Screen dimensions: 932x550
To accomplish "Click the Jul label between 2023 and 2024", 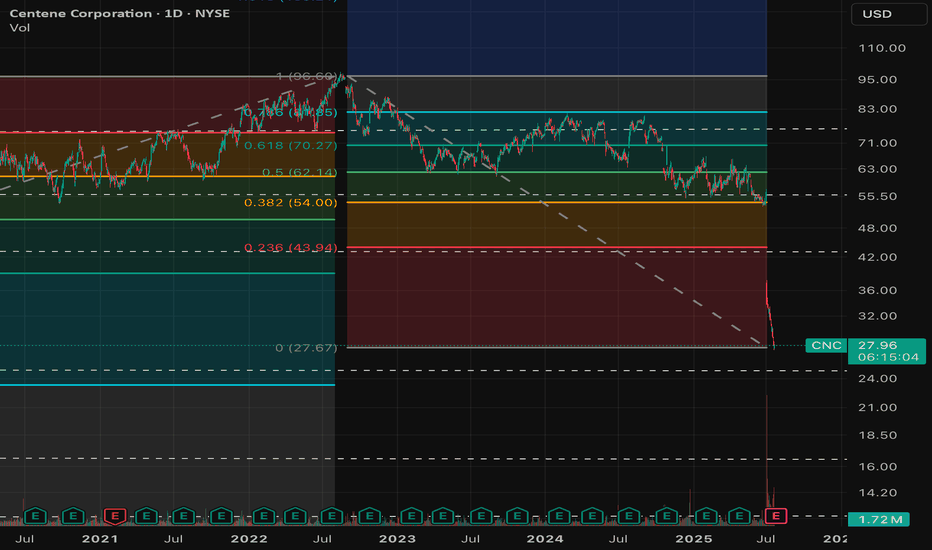I will 470,539.
